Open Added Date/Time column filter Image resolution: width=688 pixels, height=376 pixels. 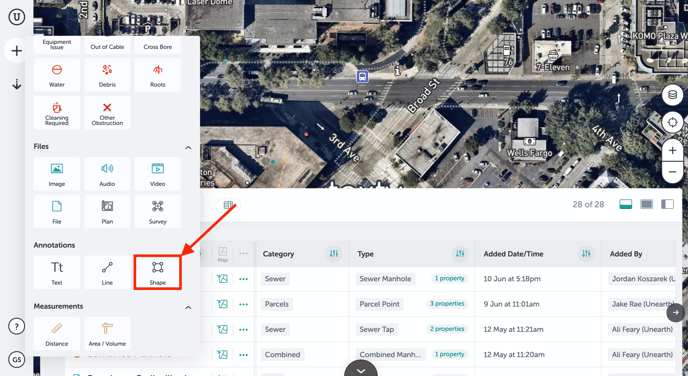[x=586, y=254]
